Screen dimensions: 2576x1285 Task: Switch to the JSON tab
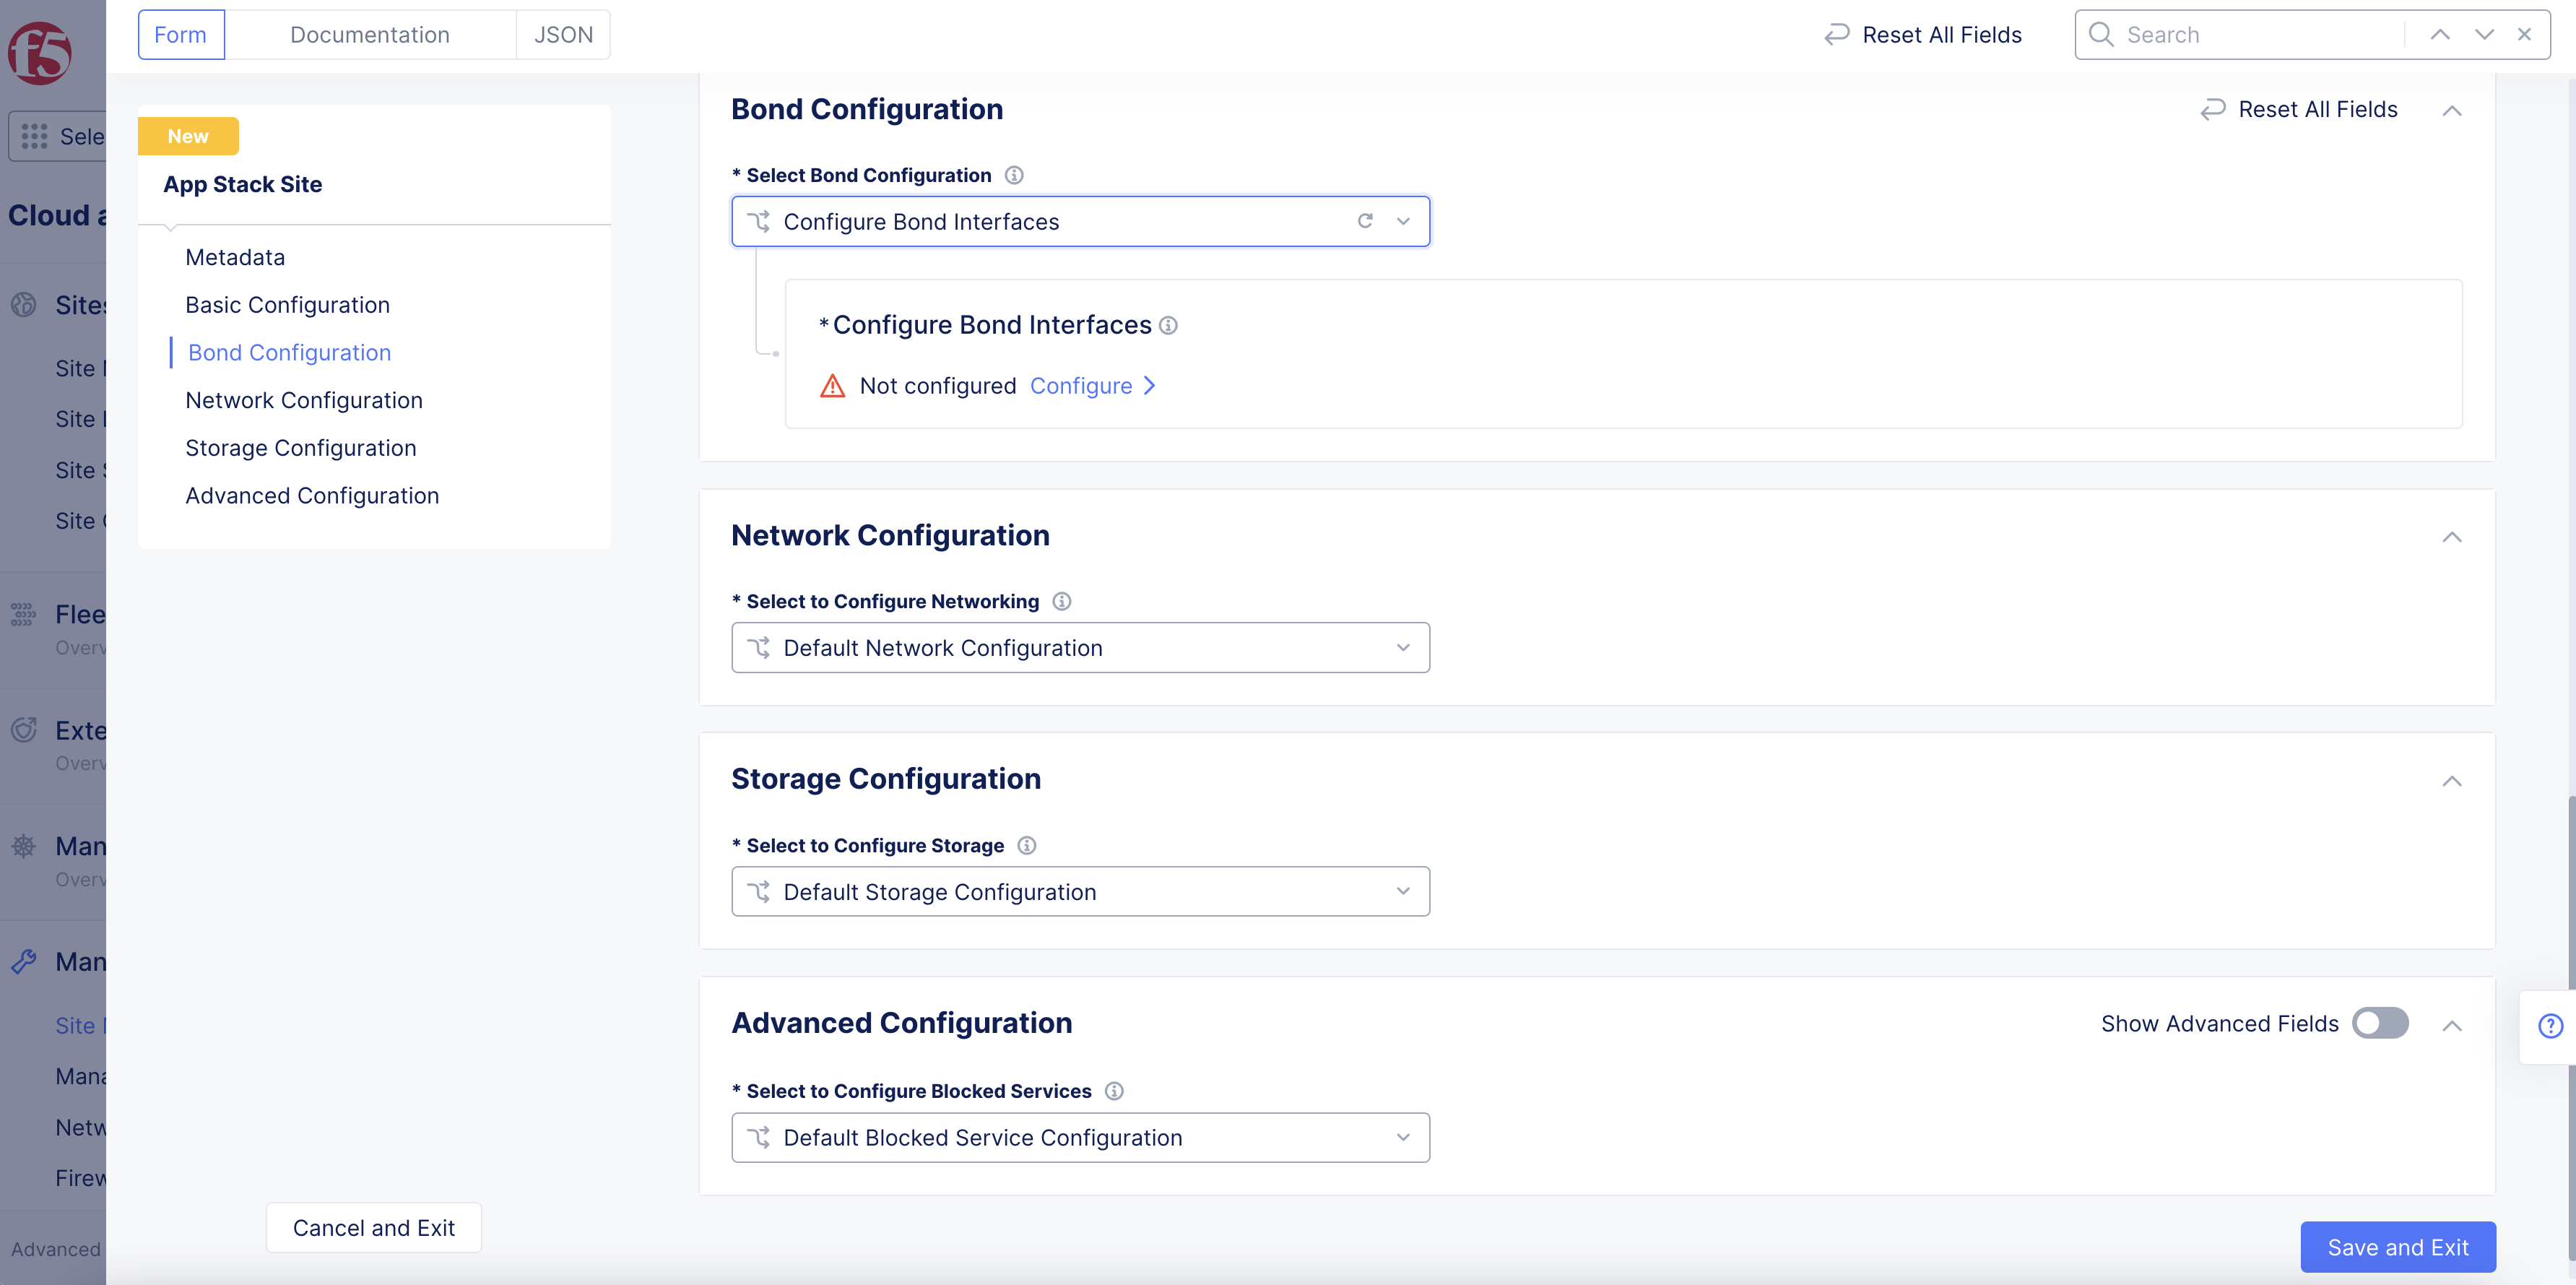[x=563, y=35]
